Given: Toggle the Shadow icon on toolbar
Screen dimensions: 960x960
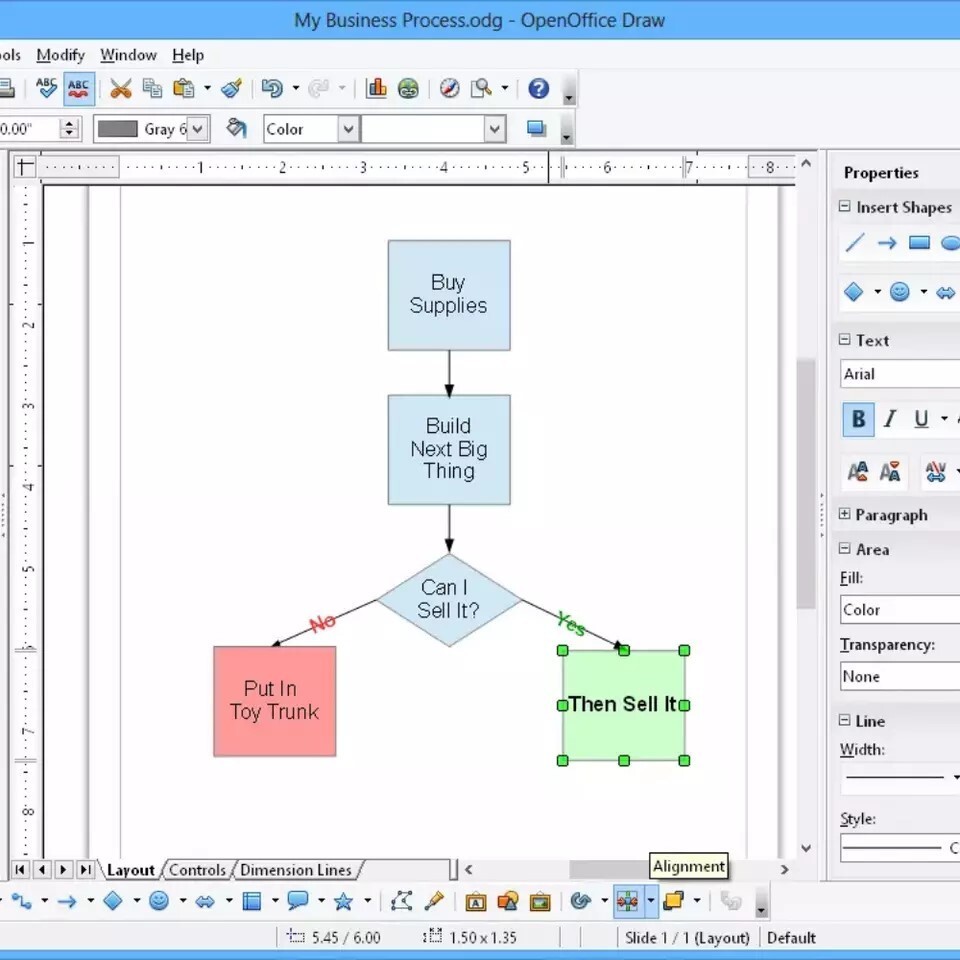Looking at the screenshot, I should 536,129.
